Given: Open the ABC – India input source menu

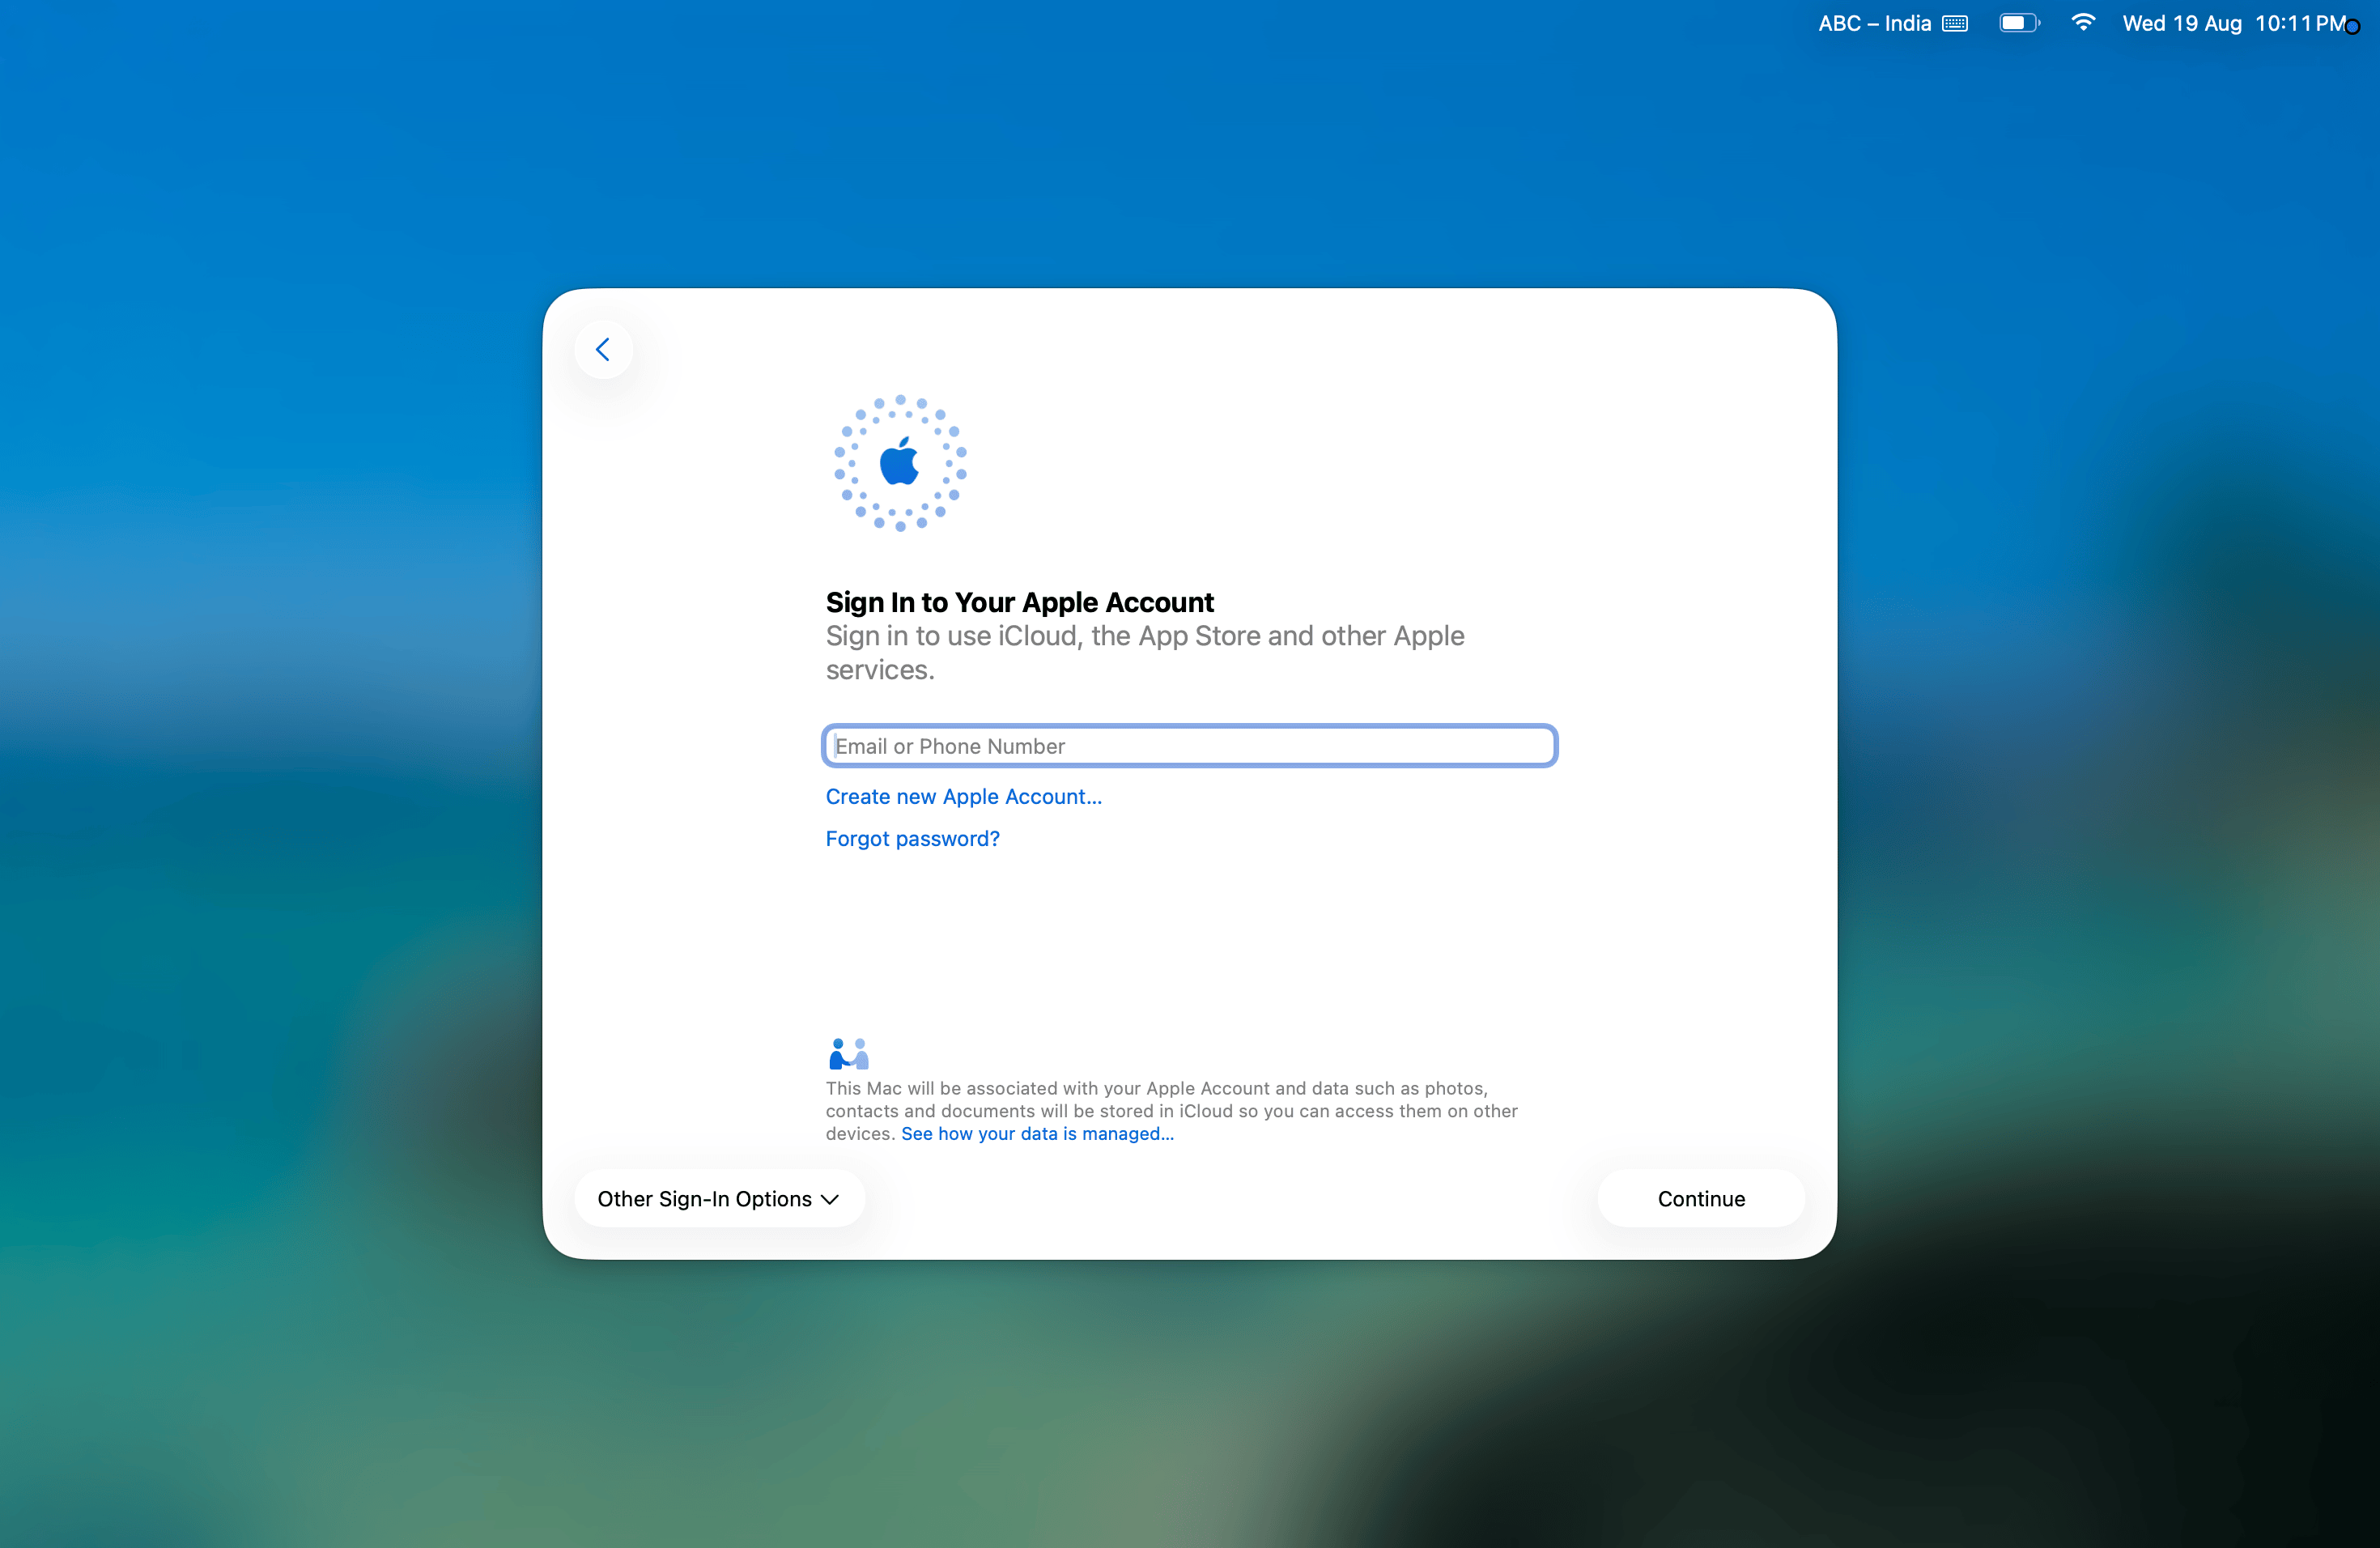Looking at the screenshot, I should (1893, 23).
